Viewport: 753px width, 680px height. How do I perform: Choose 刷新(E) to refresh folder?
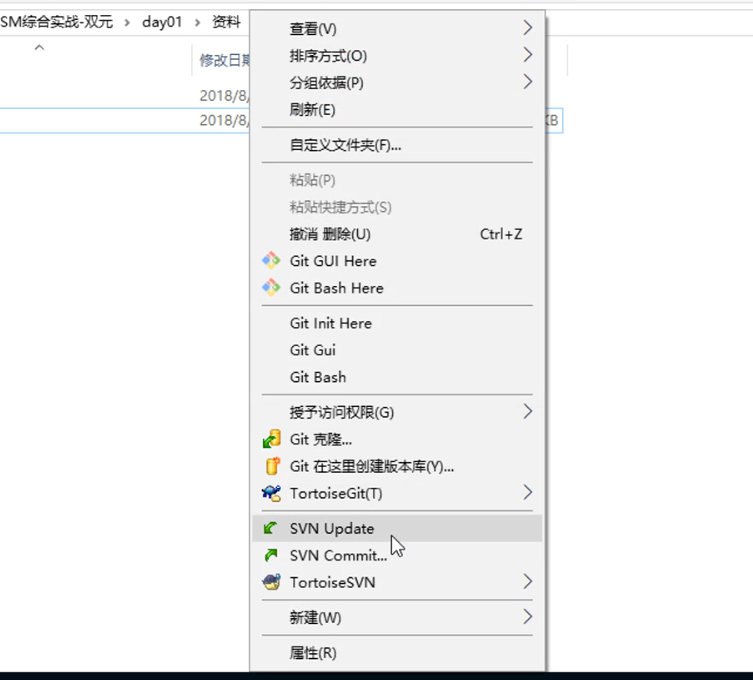397,109
